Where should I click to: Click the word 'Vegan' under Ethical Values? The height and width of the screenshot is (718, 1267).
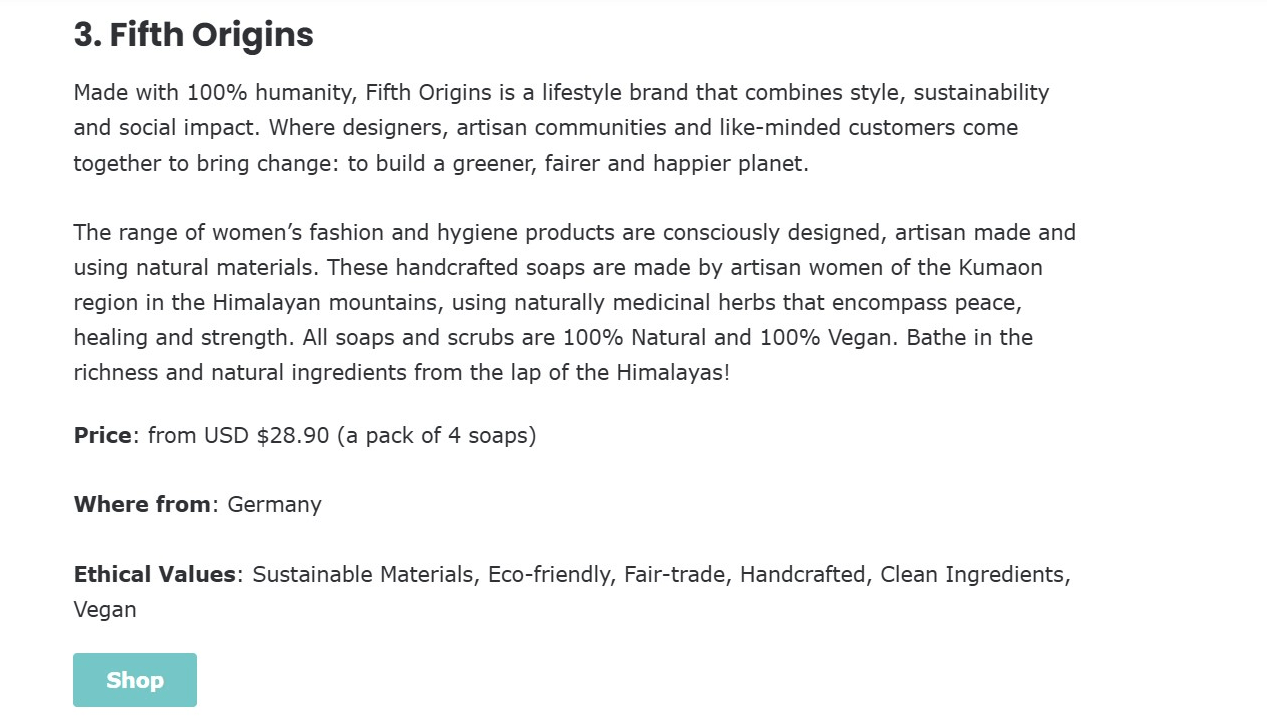[105, 610]
